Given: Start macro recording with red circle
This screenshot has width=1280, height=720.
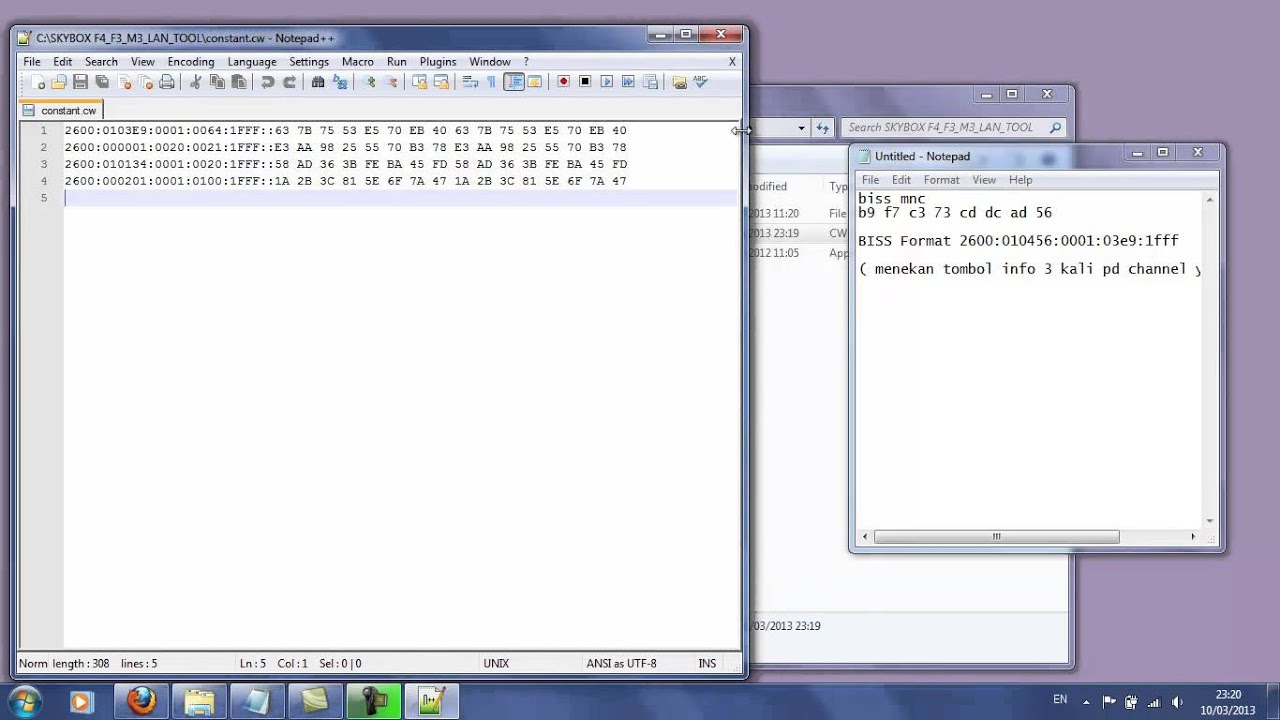Looking at the screenshot, I should (564, 82).
